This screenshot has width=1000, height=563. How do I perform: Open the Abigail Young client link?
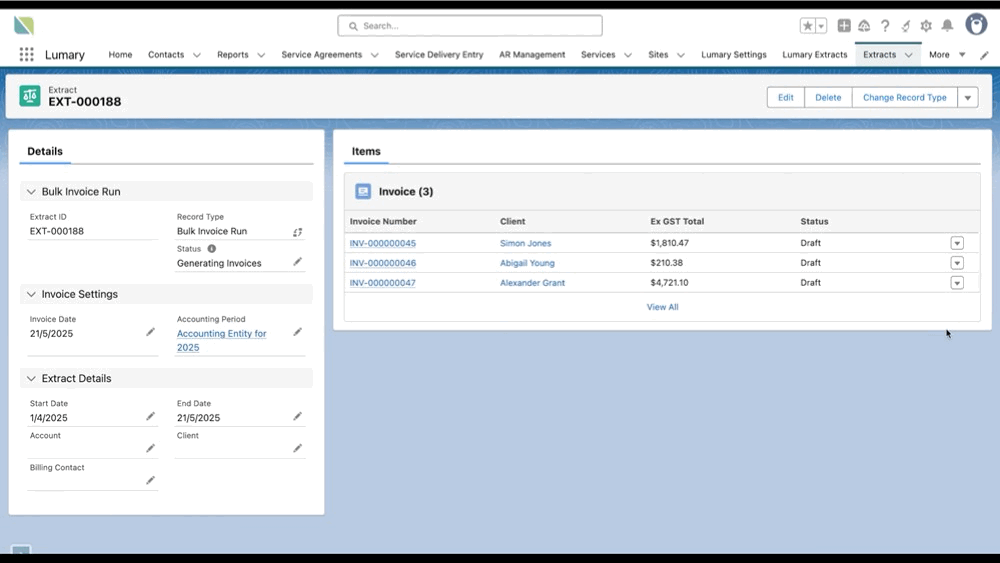[527, 263]
